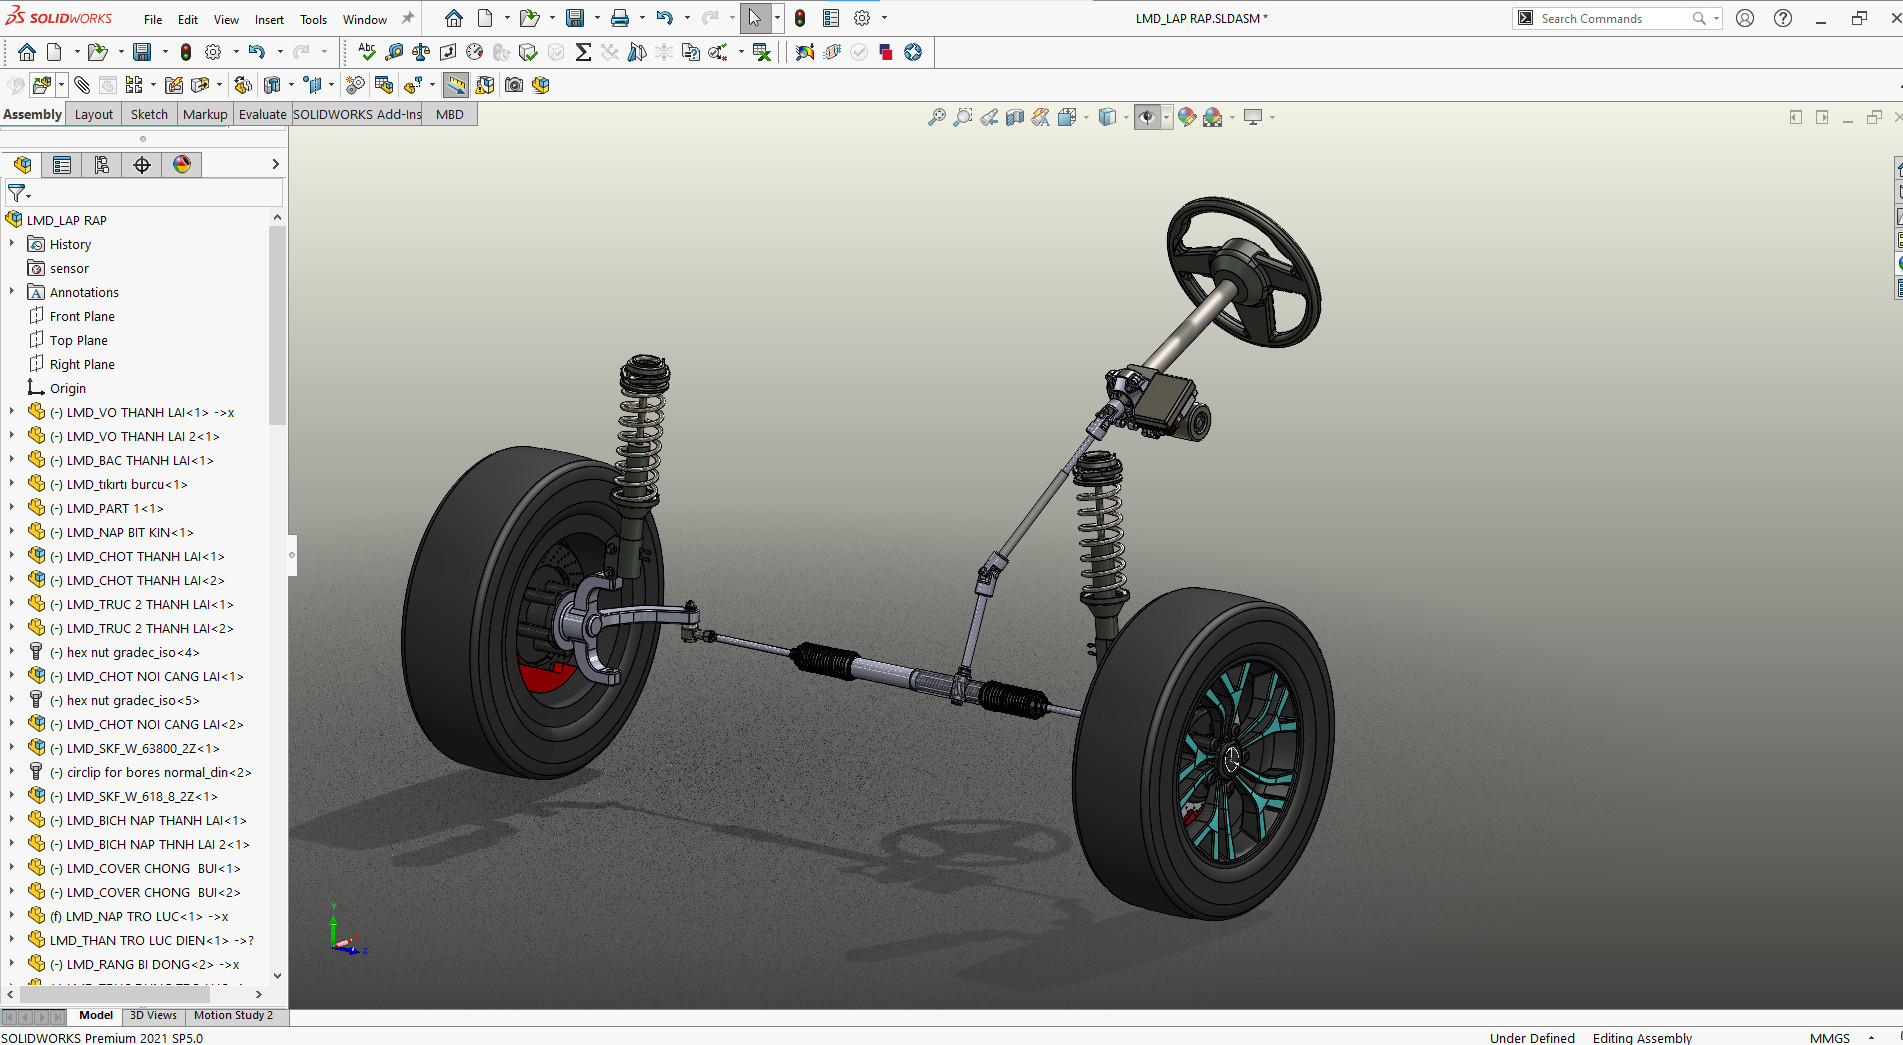Open DisplayManager color ball tab
The width and height of the screenshot is (1903, 1045).
pos(182,165)
